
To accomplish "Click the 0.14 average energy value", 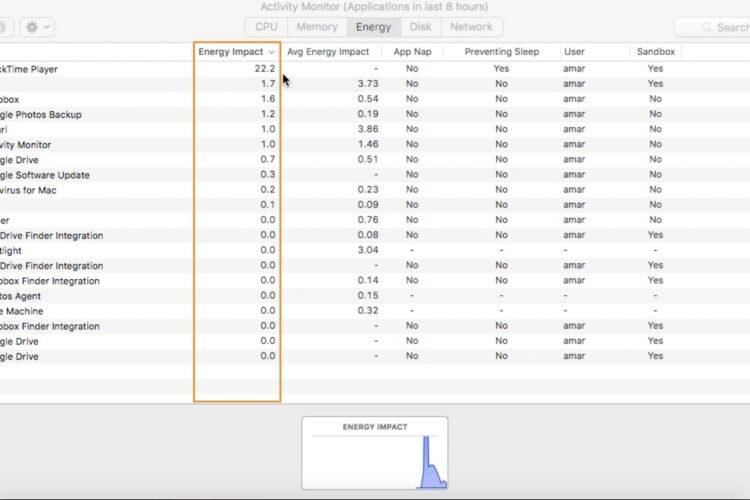I will 368,280.
